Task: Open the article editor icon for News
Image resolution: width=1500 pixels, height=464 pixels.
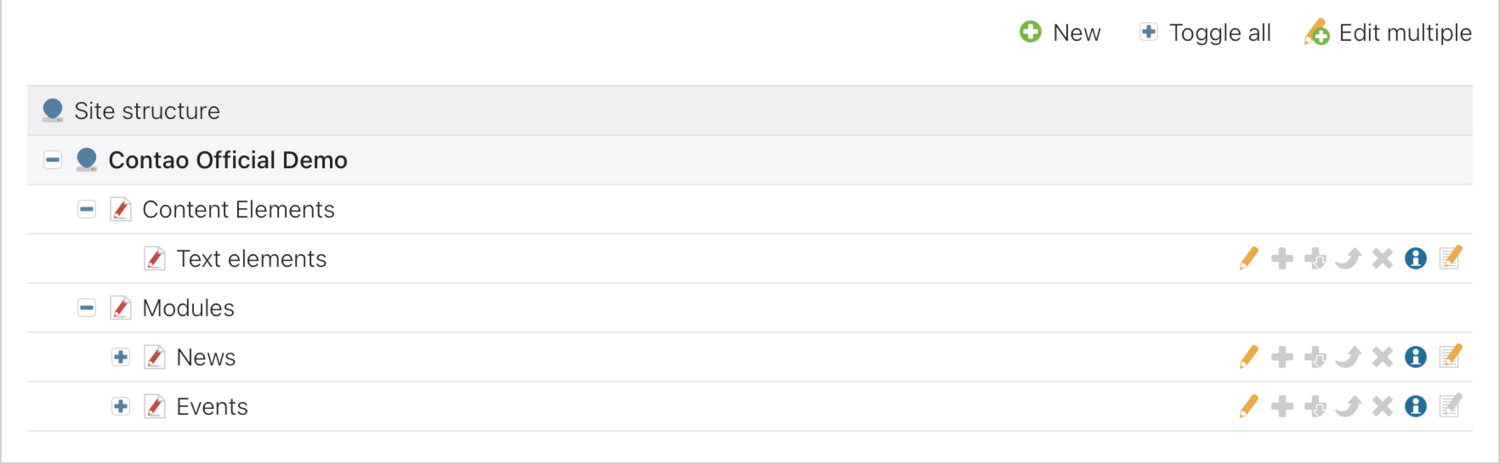Action: tap(1450, 356)
